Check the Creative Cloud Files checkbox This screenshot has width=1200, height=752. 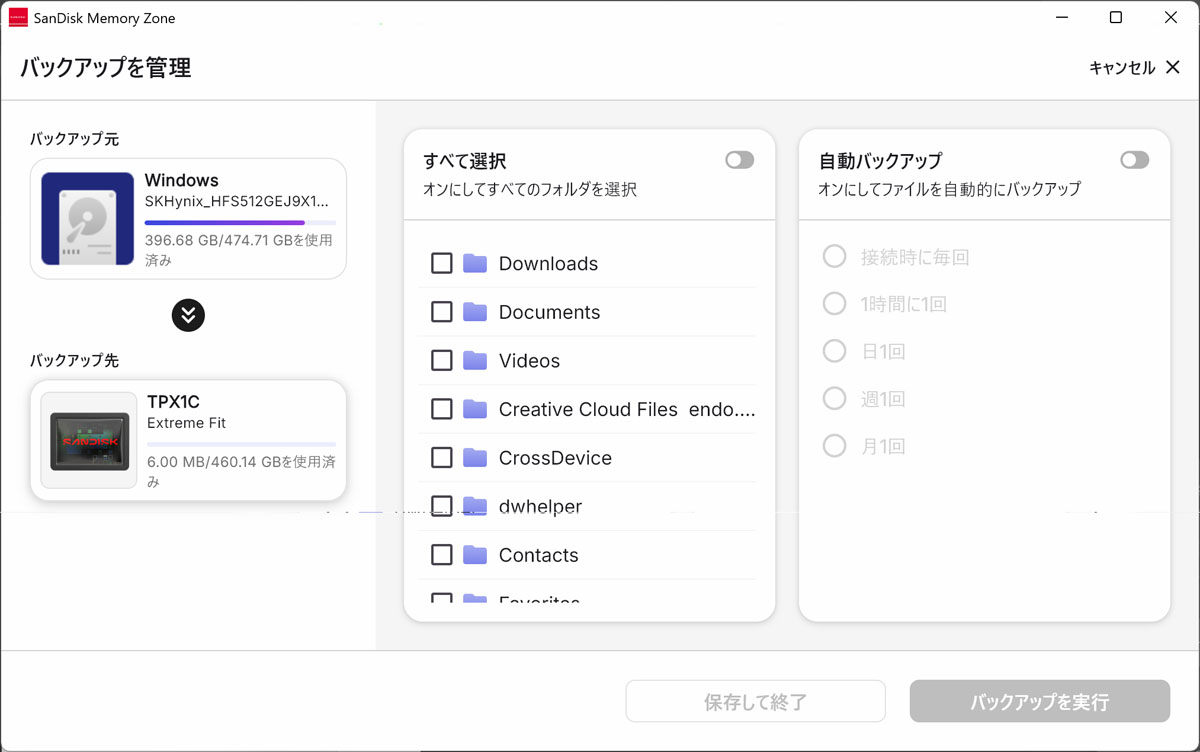(x=441, y=409)
